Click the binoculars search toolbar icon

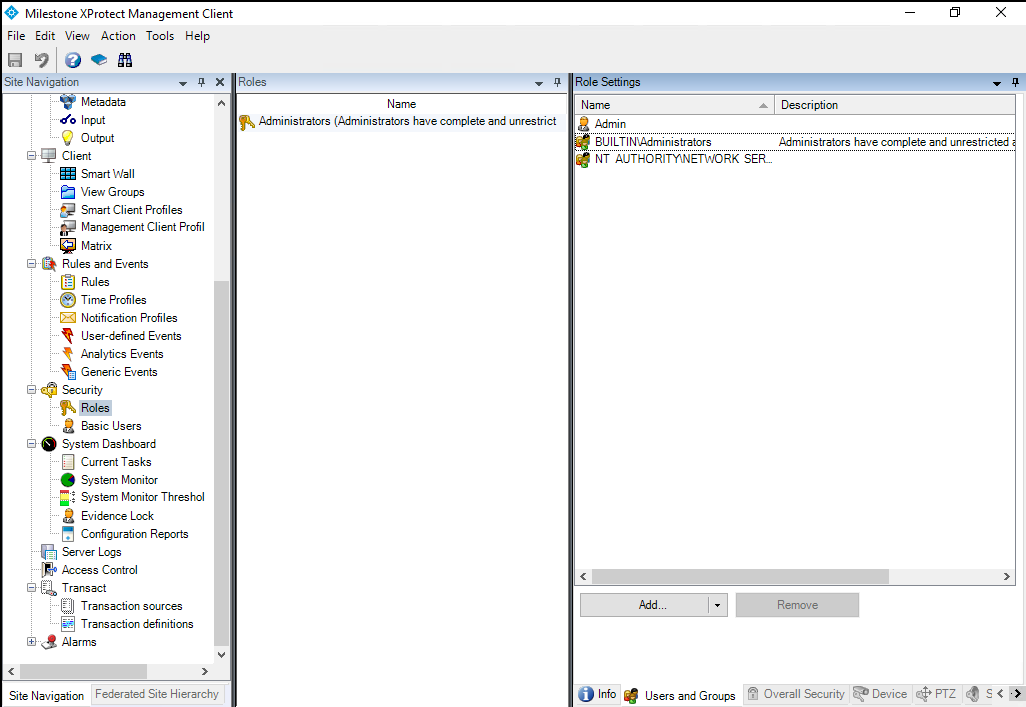click(124, 59)
